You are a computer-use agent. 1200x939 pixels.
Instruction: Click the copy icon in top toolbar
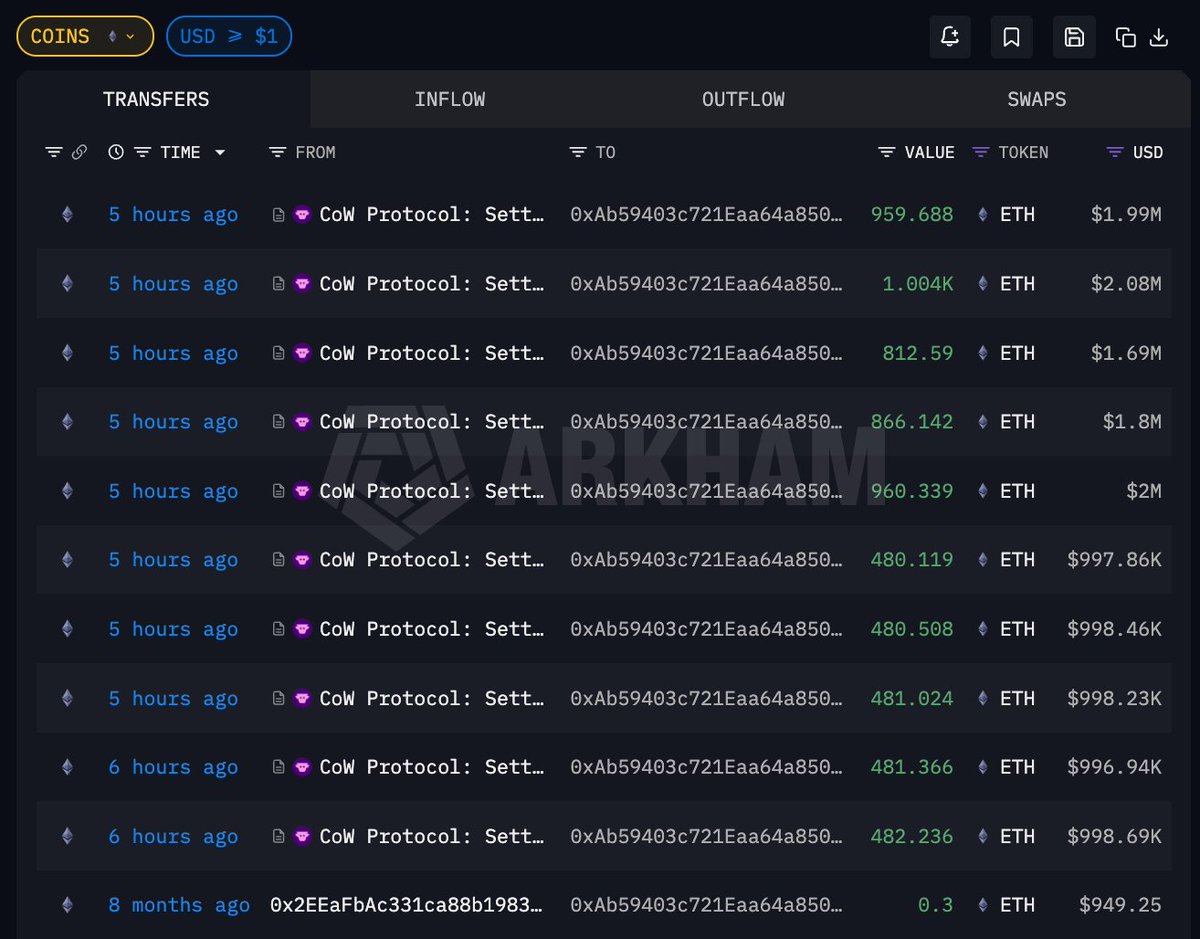click(1126, 37)
